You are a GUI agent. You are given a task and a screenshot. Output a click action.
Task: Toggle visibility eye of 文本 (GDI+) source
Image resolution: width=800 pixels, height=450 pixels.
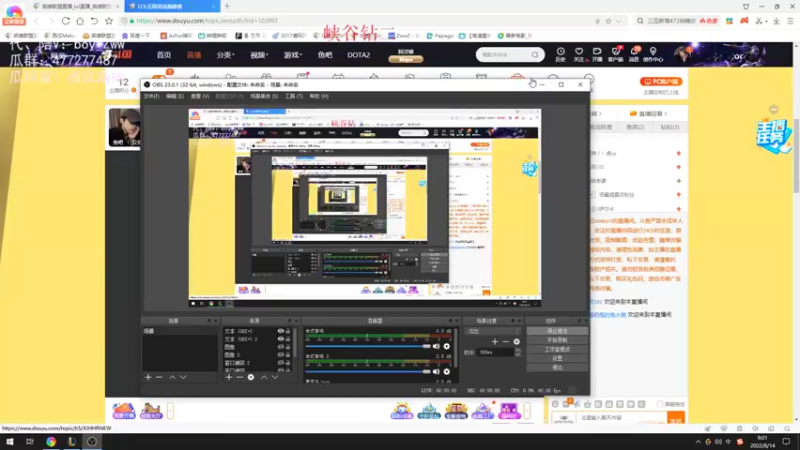(280, 331)
